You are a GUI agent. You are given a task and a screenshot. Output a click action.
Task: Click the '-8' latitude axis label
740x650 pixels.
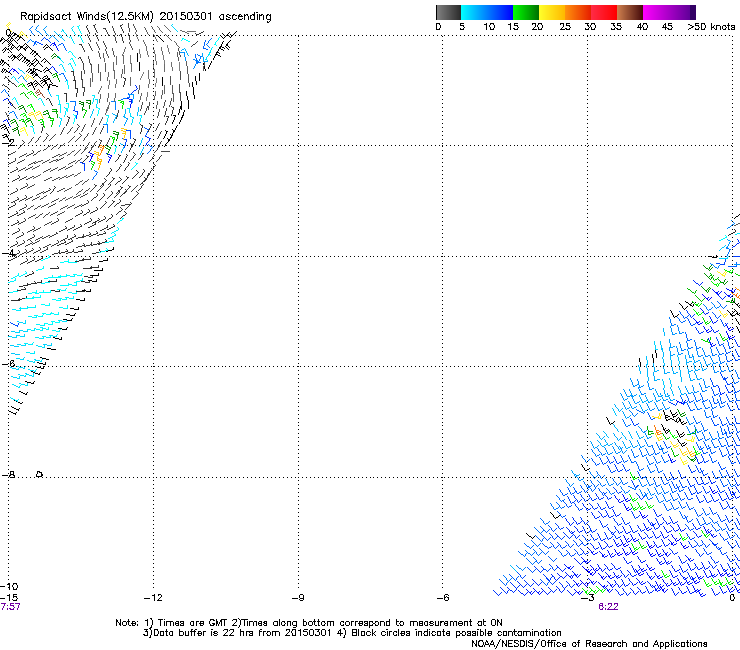pyautogui.click(x=8, y=474)
